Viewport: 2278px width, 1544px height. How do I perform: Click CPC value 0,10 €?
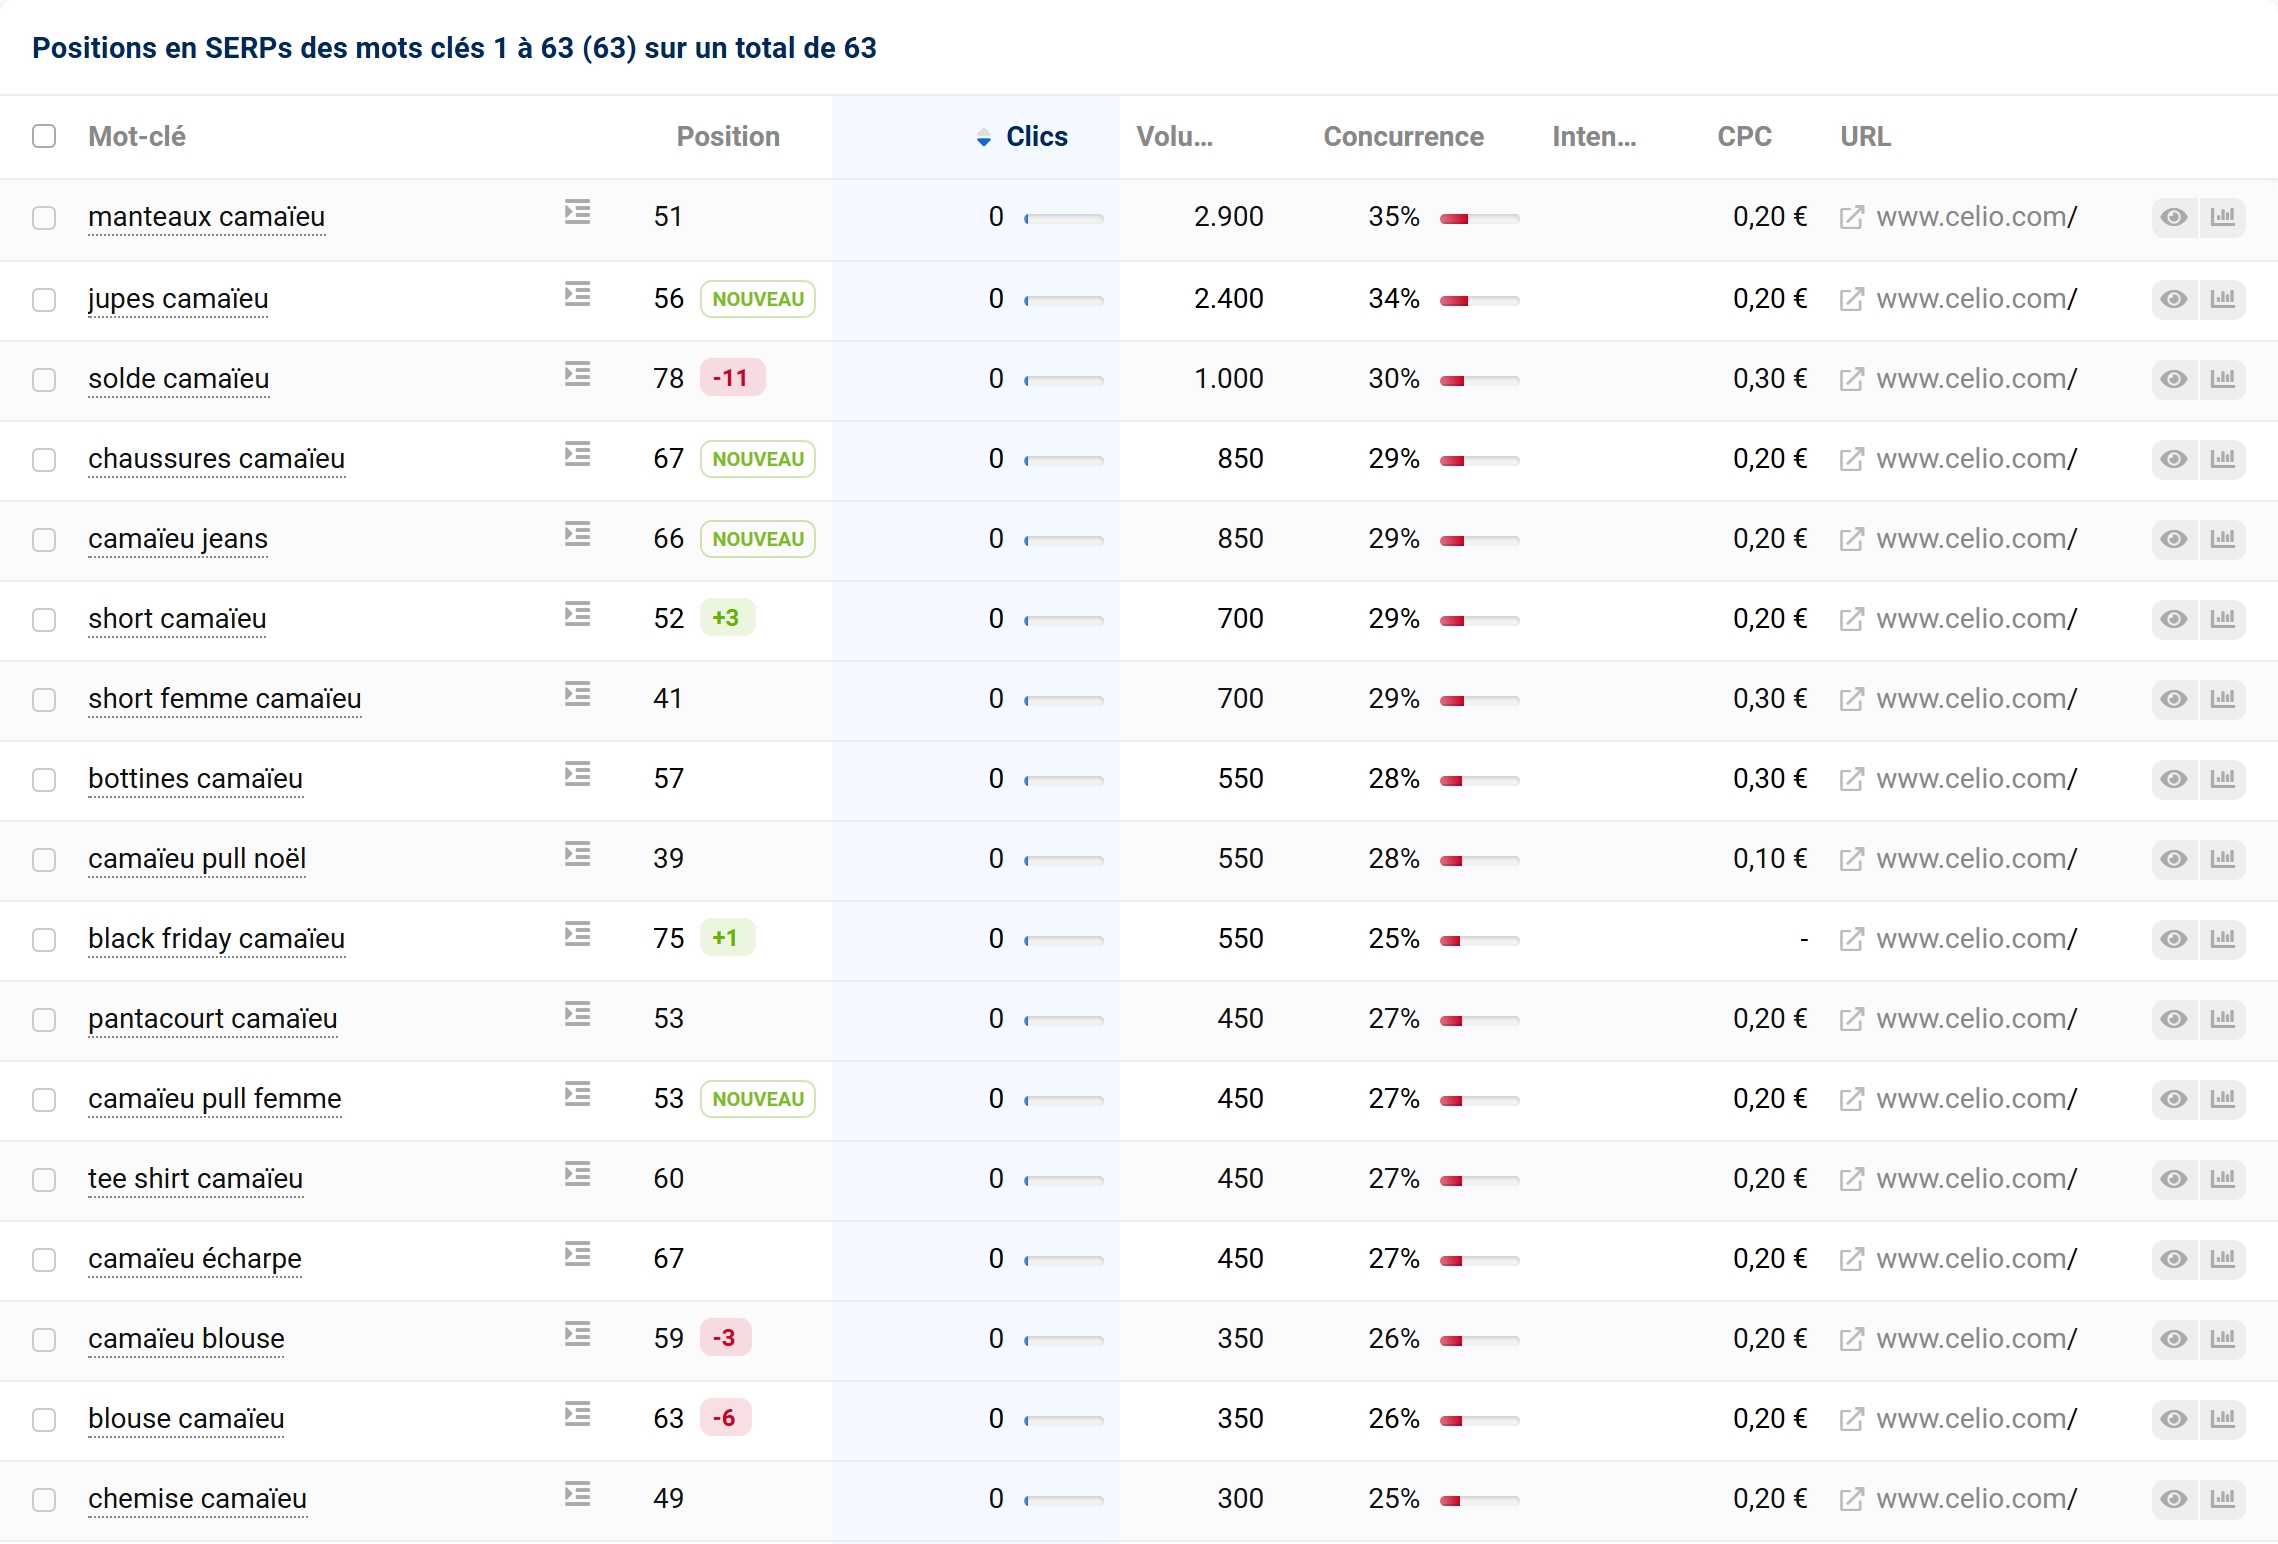pyautogui.click(x=1770, y=859)
